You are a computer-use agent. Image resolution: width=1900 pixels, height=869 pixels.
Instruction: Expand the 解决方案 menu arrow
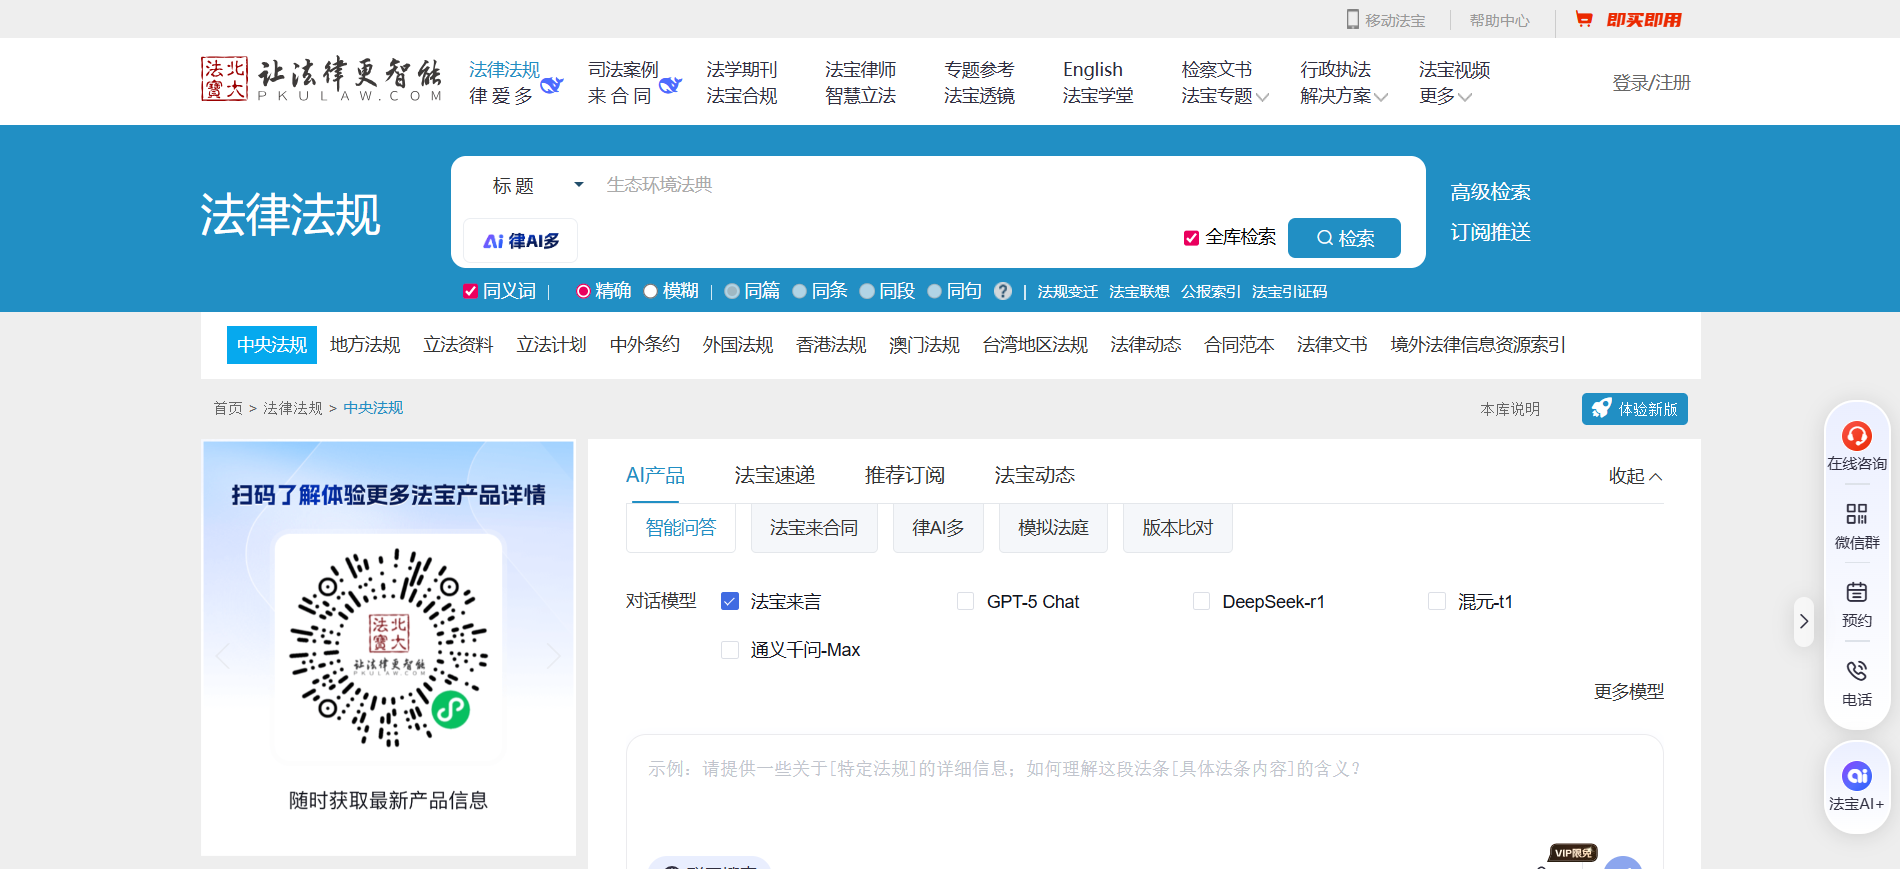click(1381, 97)
